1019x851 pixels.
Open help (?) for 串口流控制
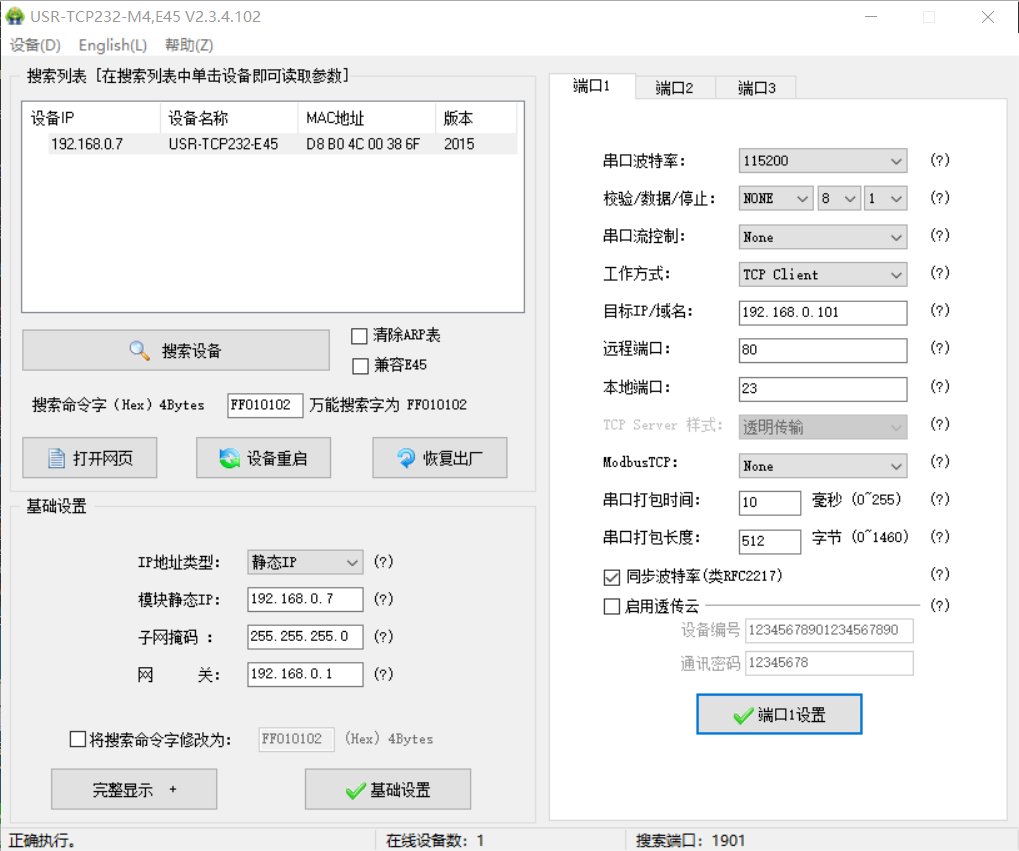940,235
